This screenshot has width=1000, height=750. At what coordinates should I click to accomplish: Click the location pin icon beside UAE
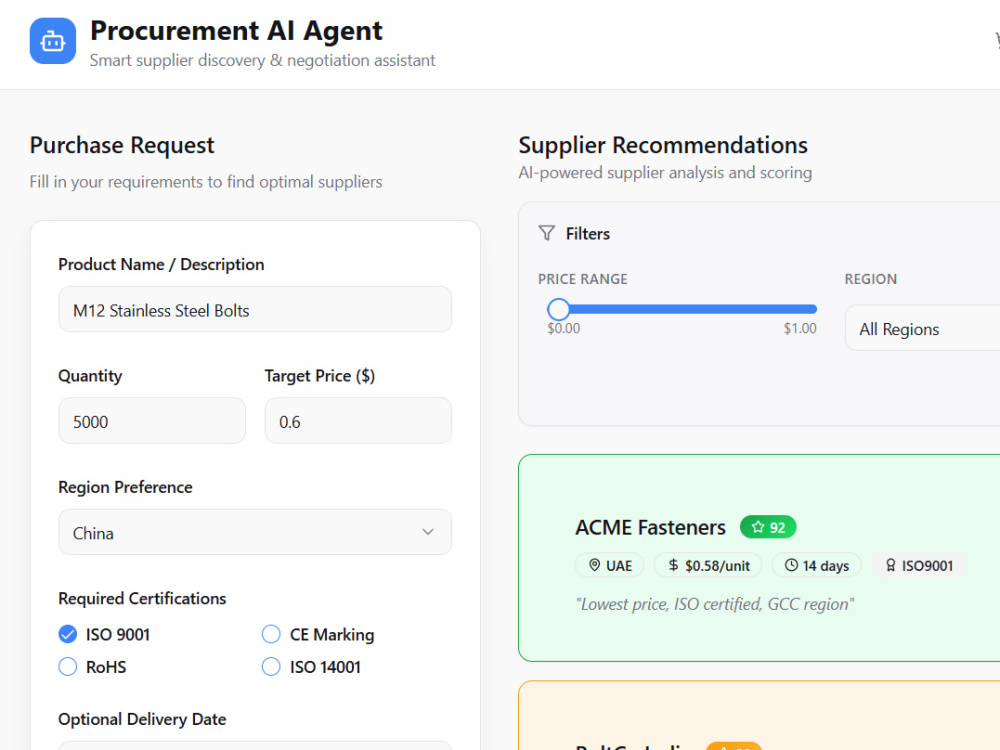point(594,565)
